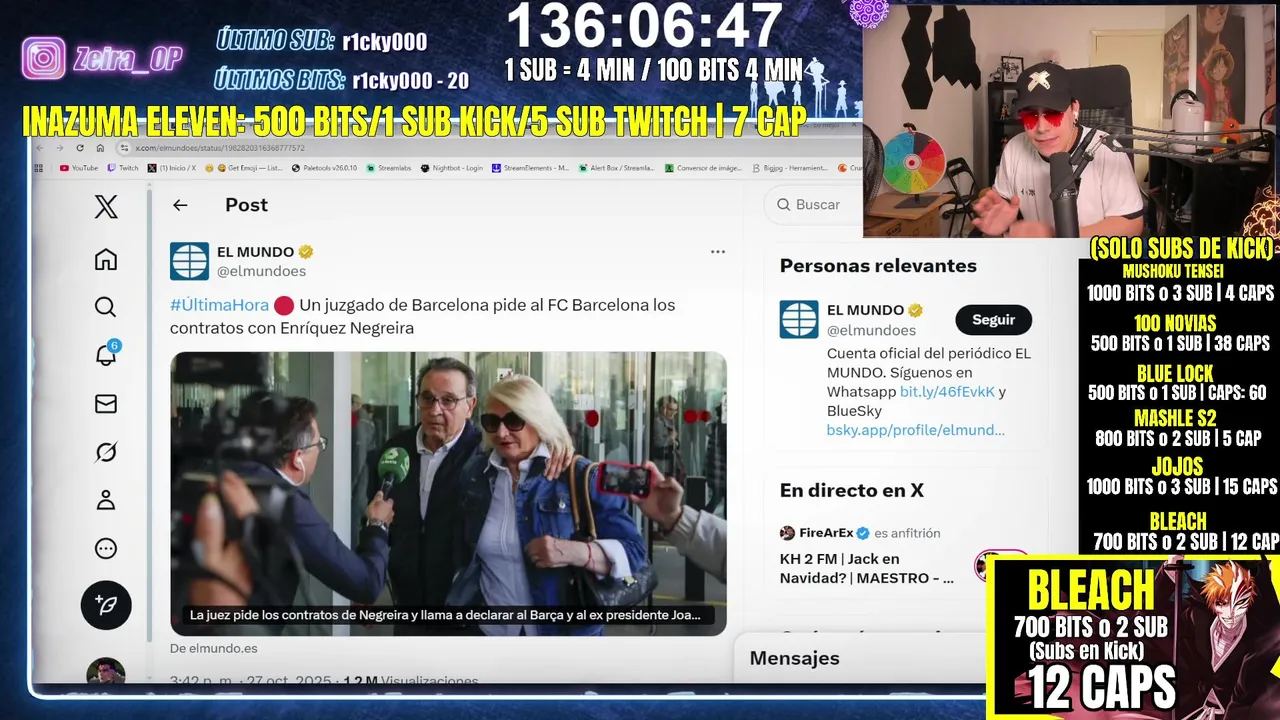Click the account avatar below the sidebar
1280x720 pixels.
[x=106, y=672]
